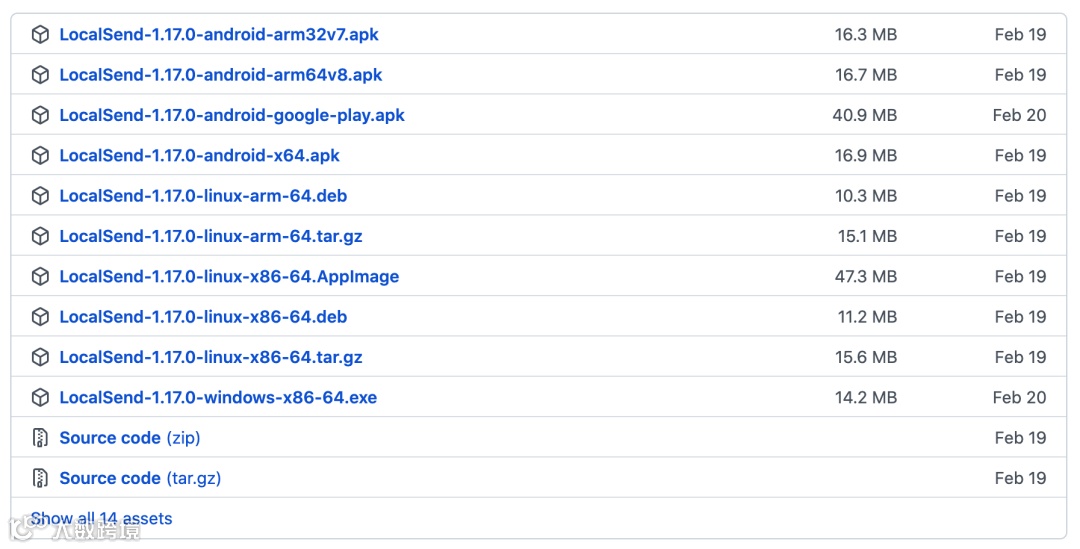
Task: Click package icon beside android-google-play.apk
Action: 41,115
